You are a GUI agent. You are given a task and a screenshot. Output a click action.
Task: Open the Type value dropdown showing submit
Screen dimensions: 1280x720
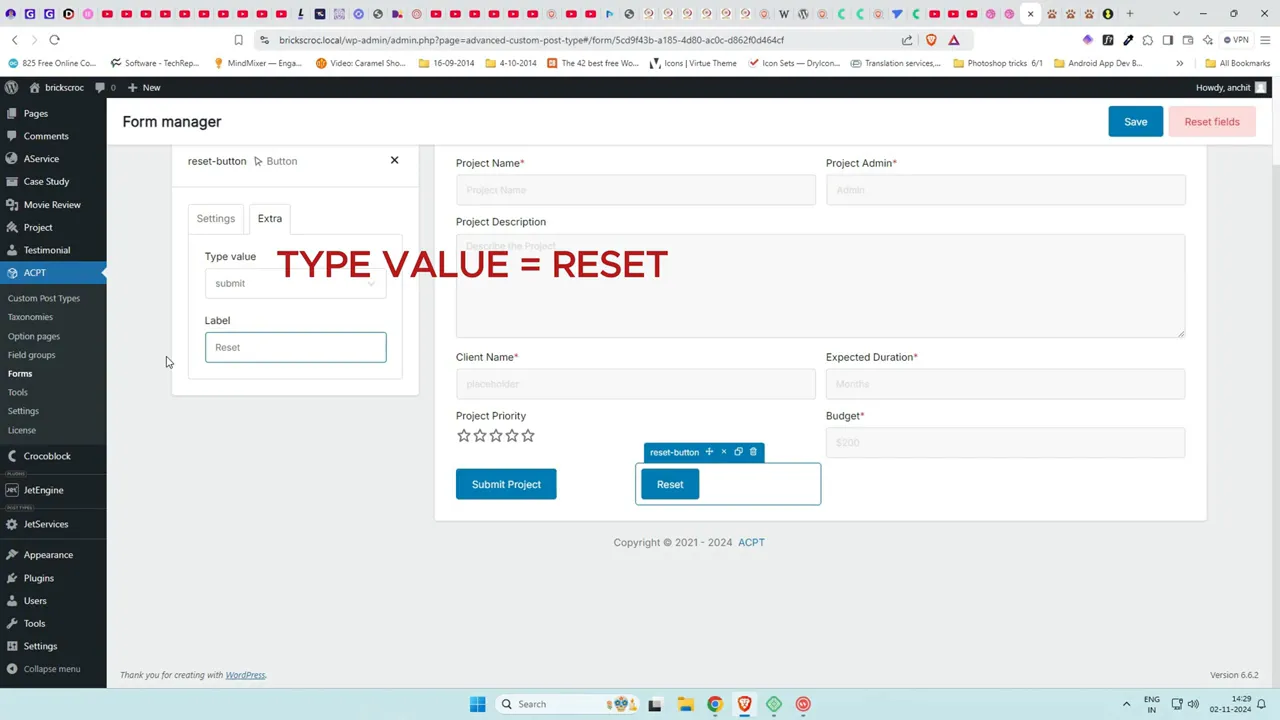pyautogui.click(x=295, y=283)
